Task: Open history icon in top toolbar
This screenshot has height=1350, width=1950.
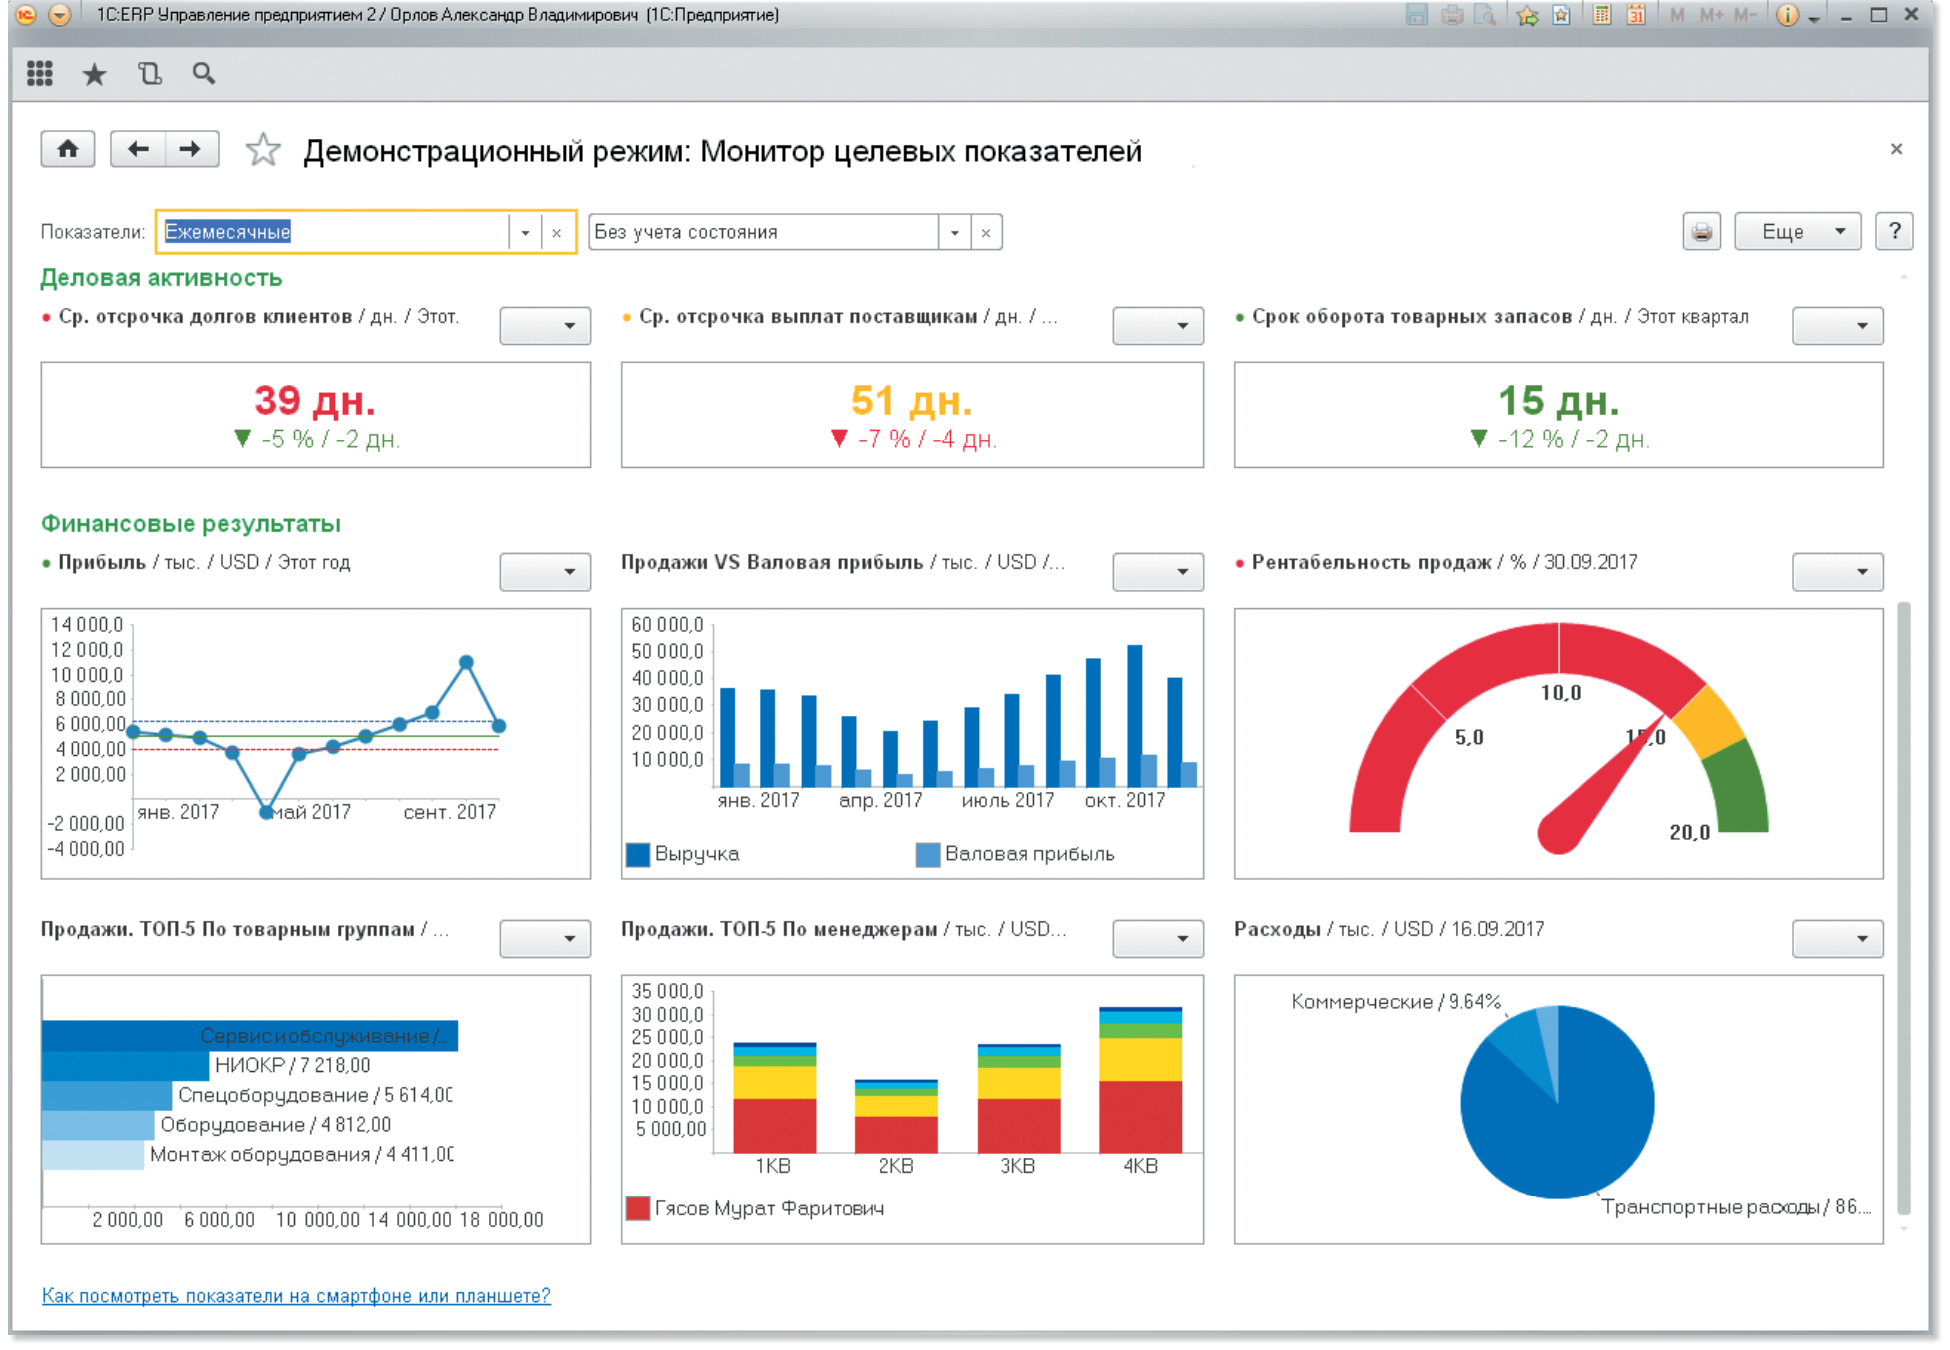Action: tap(149, 73)
